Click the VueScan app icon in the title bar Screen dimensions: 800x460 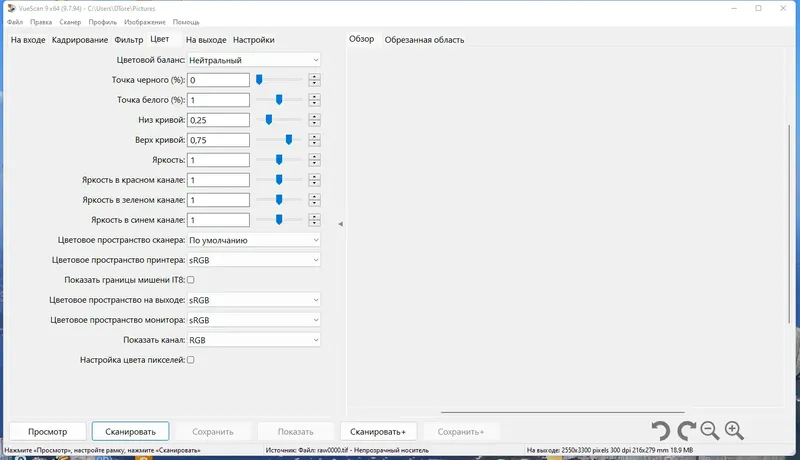pos(11,8)
